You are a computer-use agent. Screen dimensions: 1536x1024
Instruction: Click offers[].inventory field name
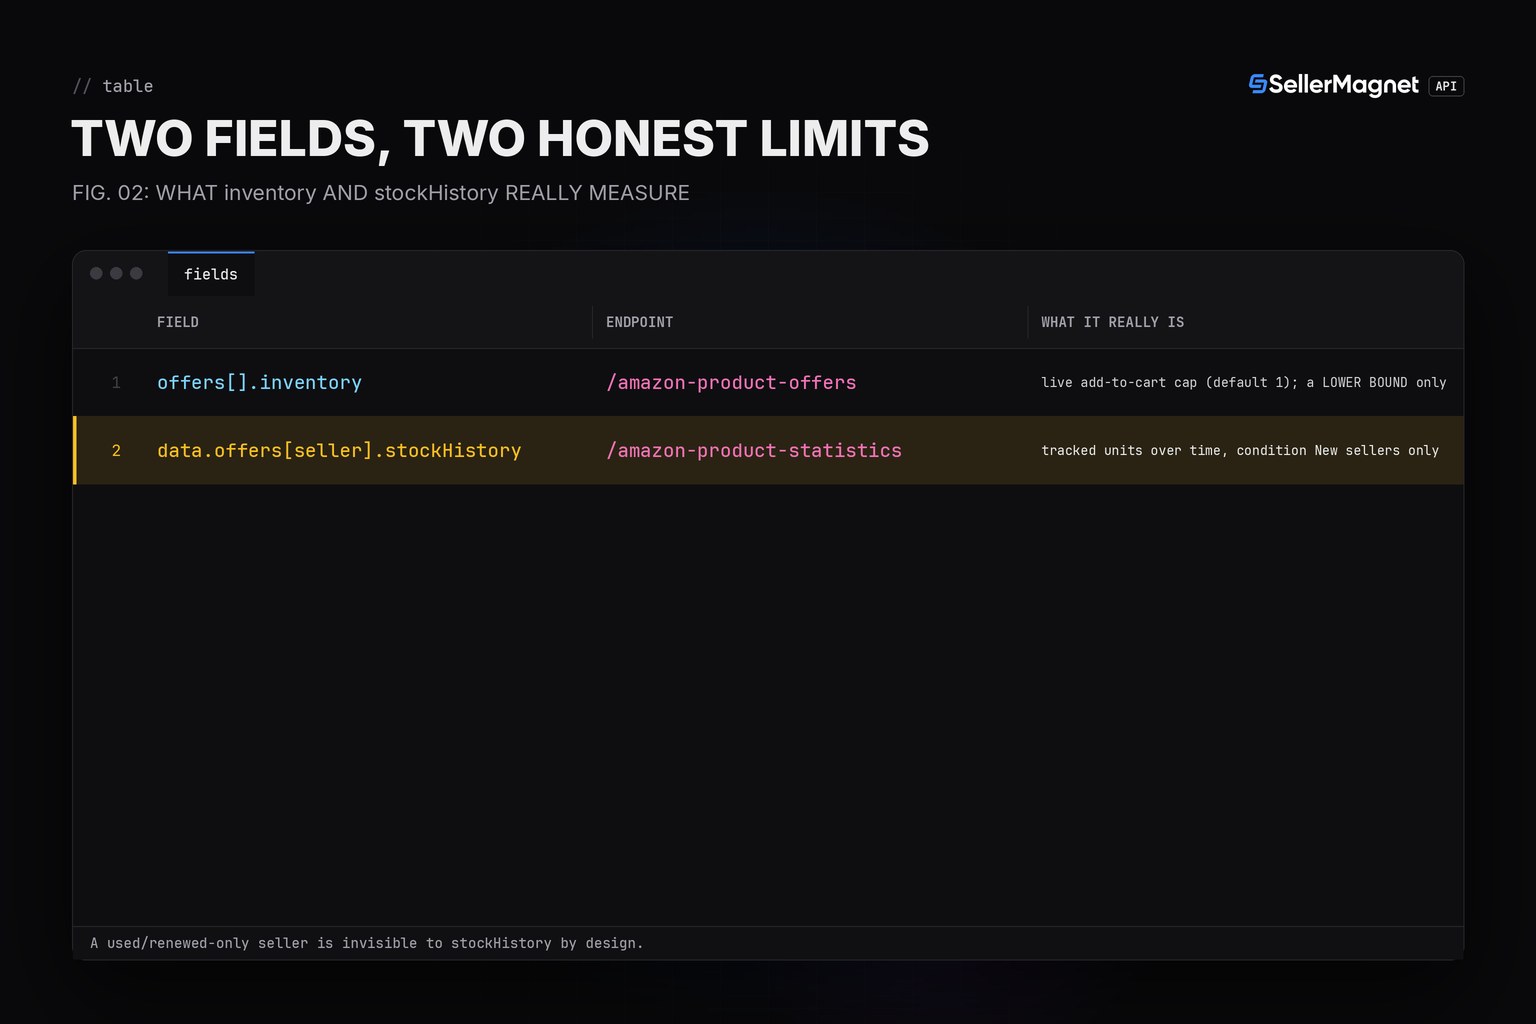click(259, 383)
